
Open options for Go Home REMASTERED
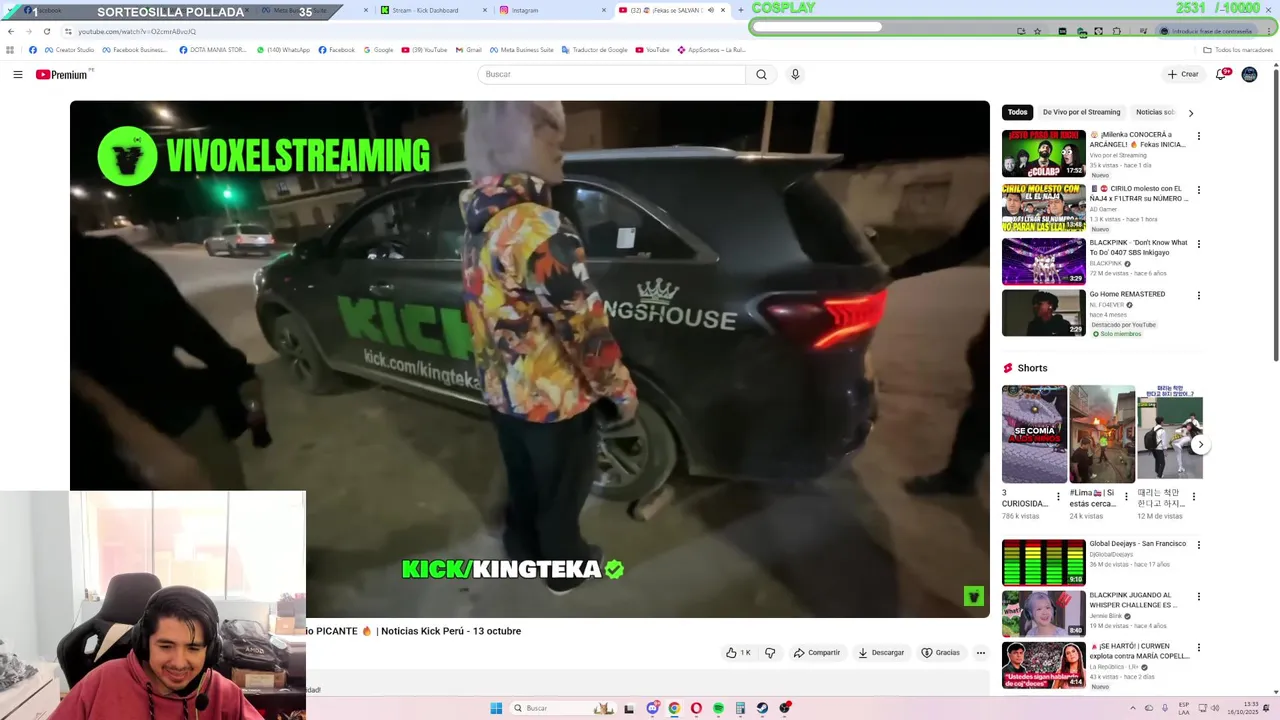(1198, 296)
